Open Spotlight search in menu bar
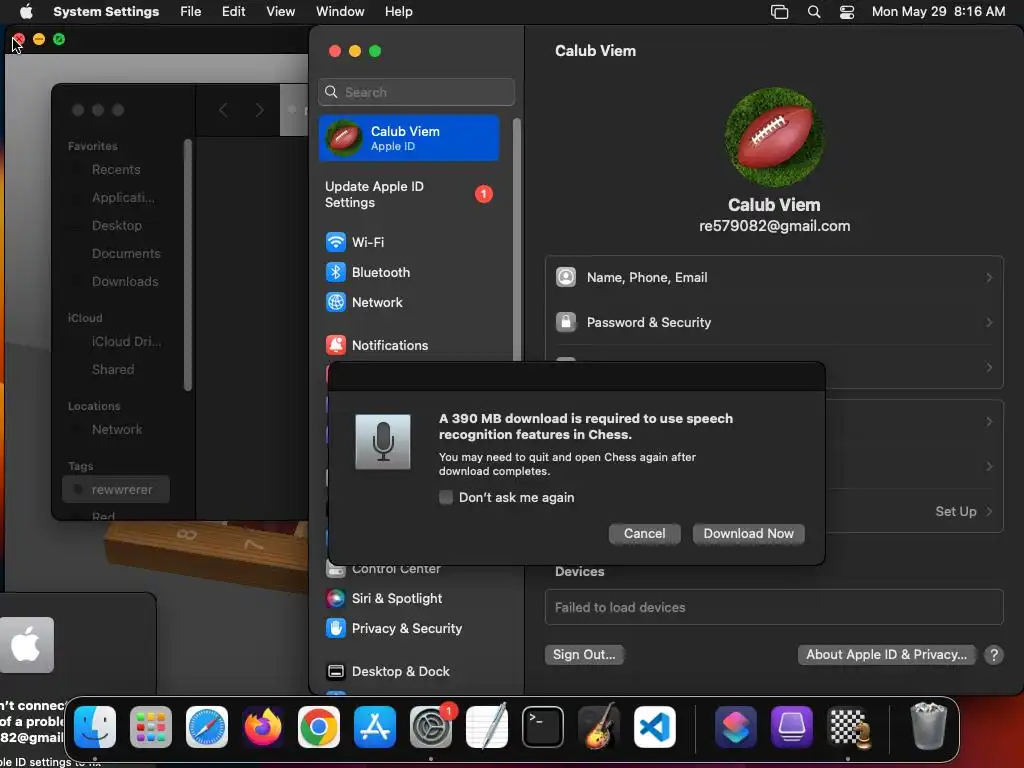 tap(814, 12)
